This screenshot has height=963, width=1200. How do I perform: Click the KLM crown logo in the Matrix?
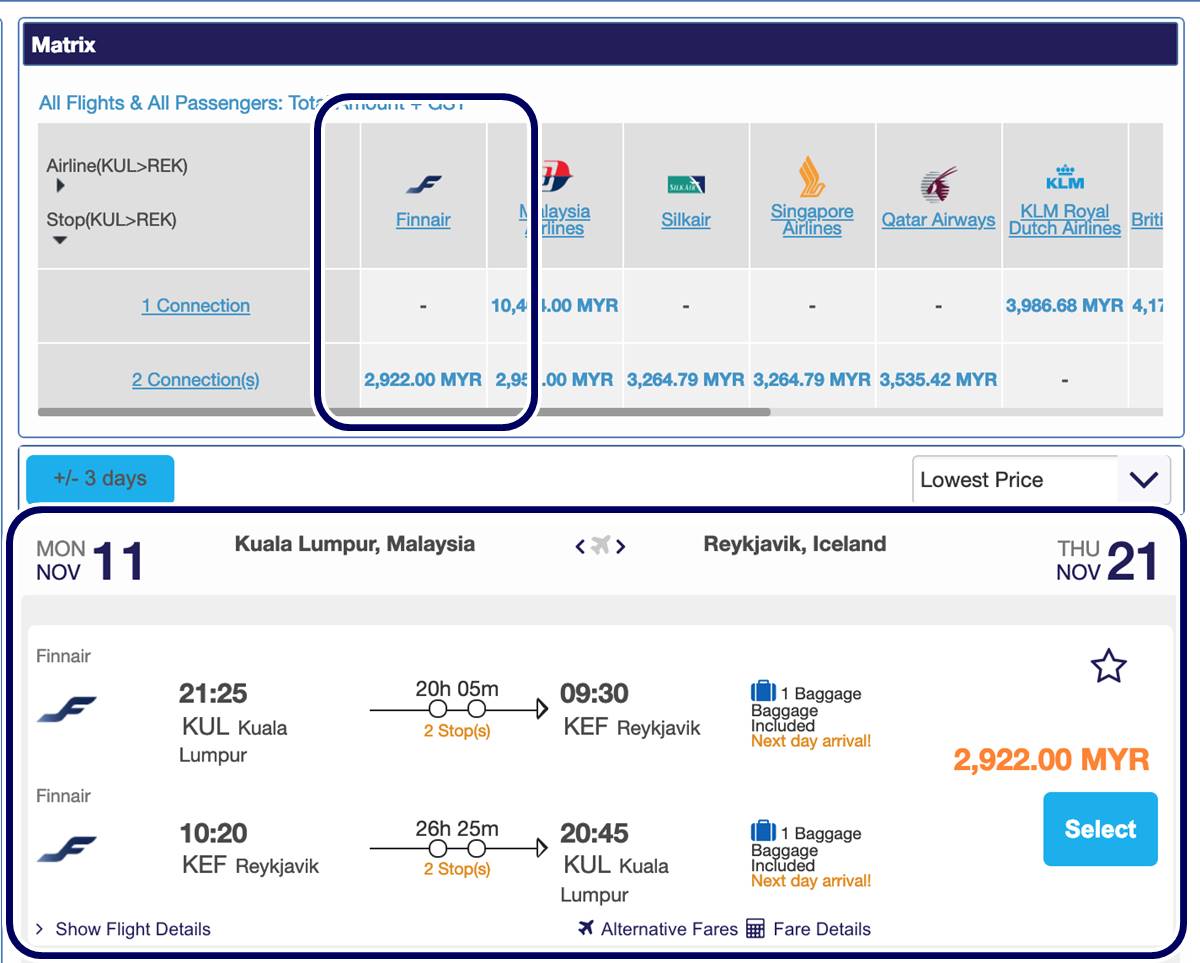coord(1065,177)
